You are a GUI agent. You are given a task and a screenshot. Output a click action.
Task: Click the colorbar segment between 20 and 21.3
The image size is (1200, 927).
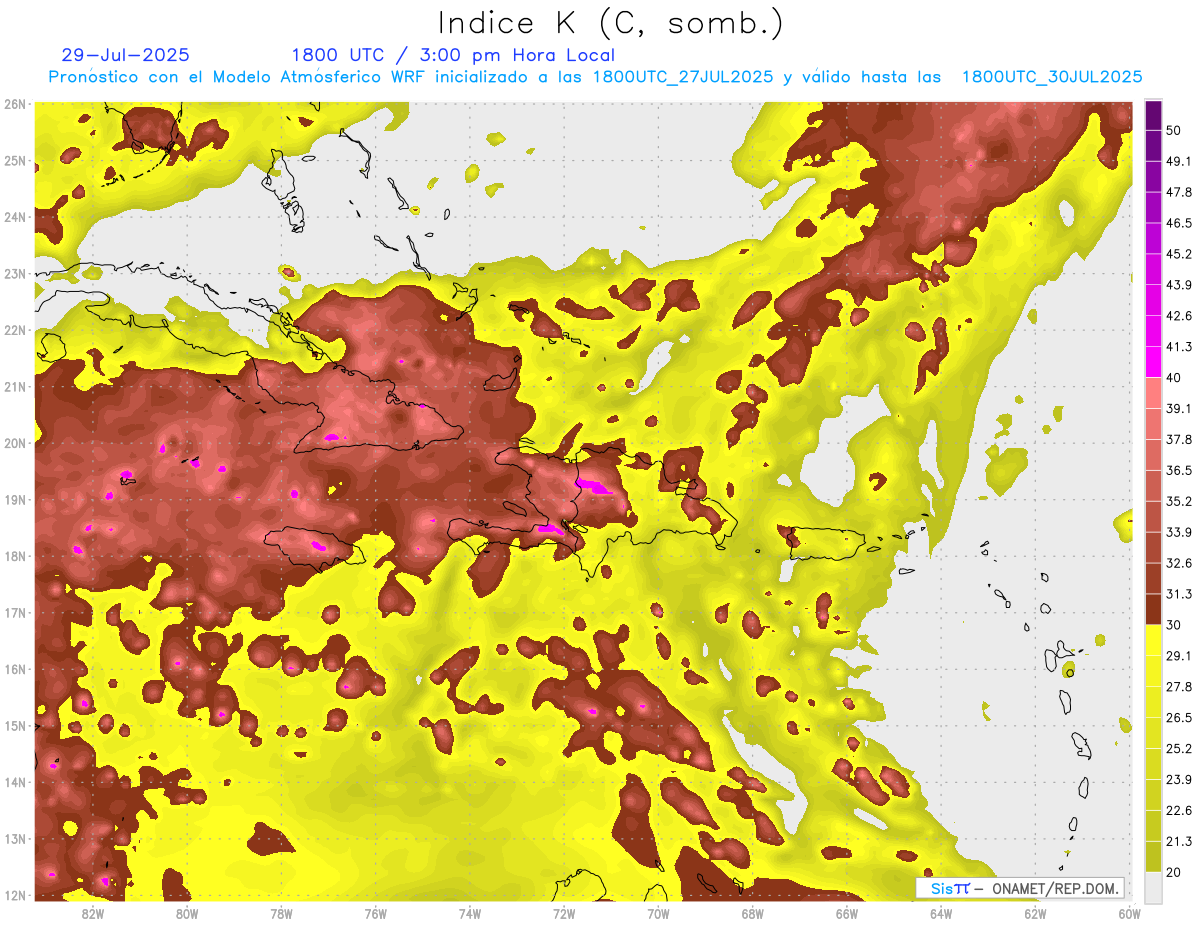click(x=1153, y=856)
